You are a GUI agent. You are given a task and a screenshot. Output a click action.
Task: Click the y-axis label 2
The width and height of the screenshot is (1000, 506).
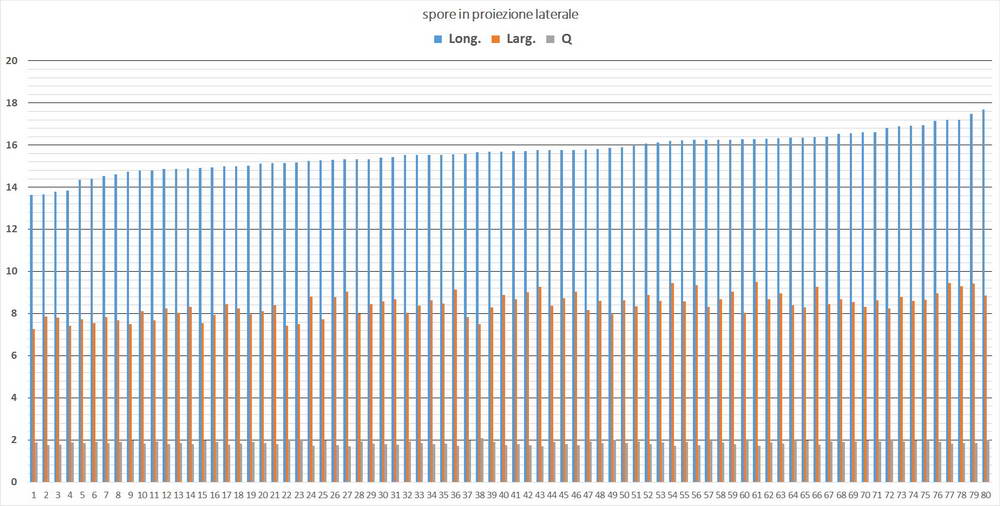point(13,440)
